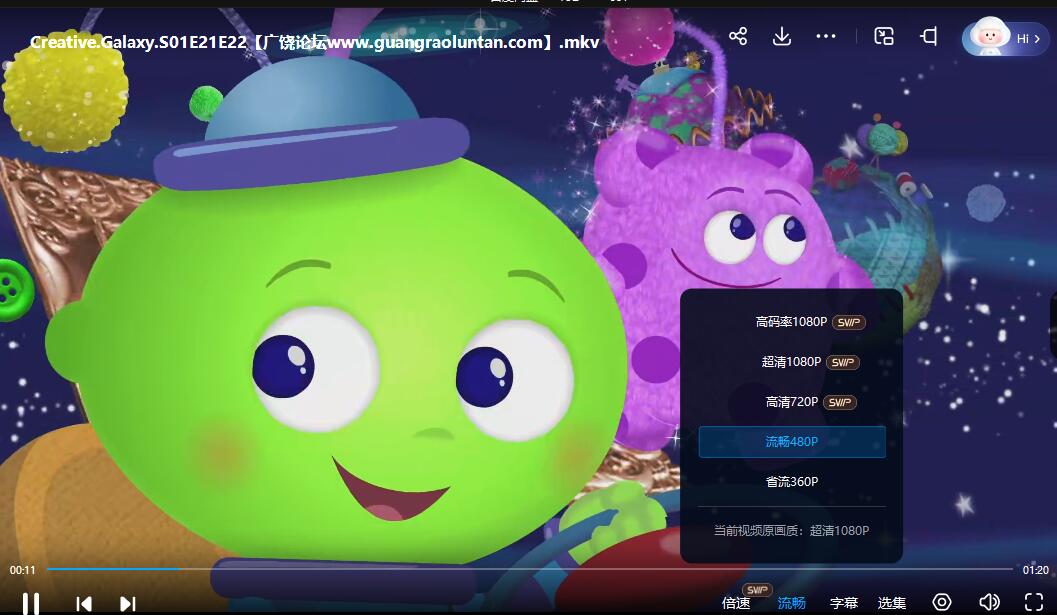Download the video using download icon

pos(782,36)
